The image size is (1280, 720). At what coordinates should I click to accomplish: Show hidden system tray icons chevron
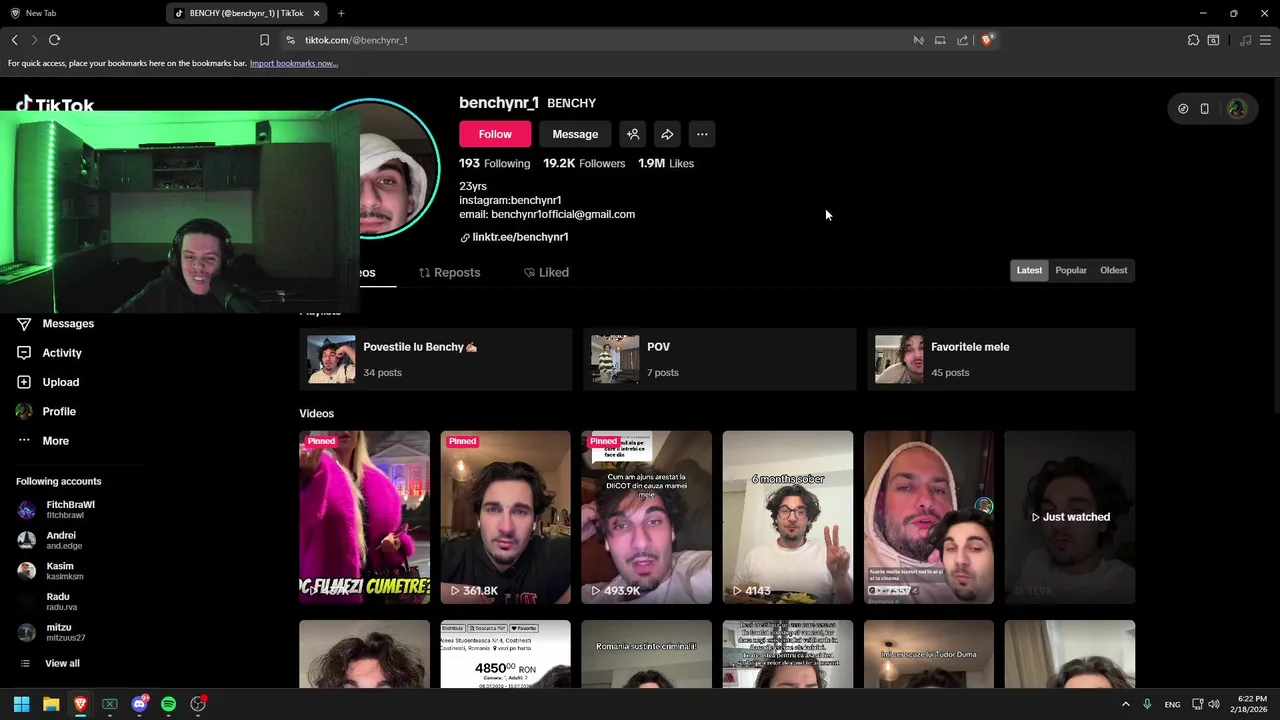coord(1125,704)
